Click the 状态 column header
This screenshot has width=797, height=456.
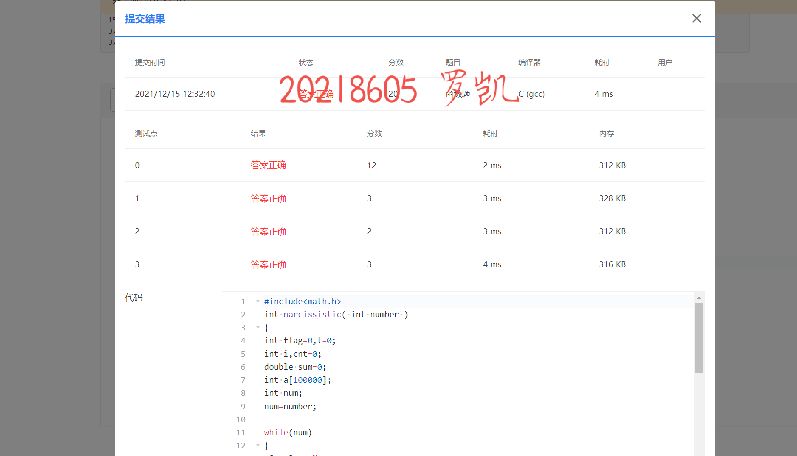coord(306,63)
